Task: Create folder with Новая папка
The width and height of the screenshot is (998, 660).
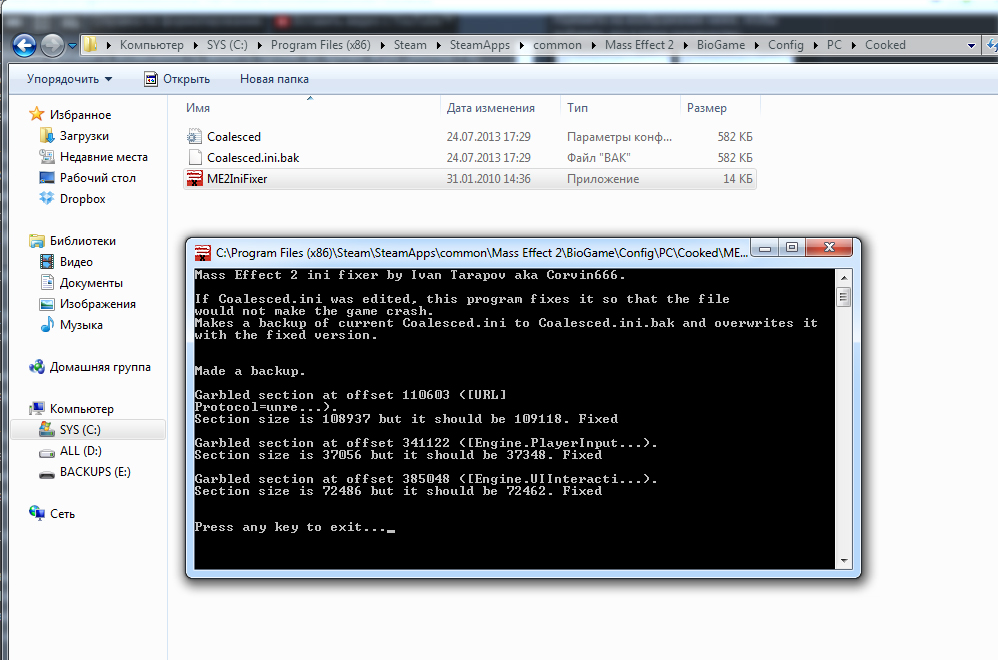Action: pos(274,79)
